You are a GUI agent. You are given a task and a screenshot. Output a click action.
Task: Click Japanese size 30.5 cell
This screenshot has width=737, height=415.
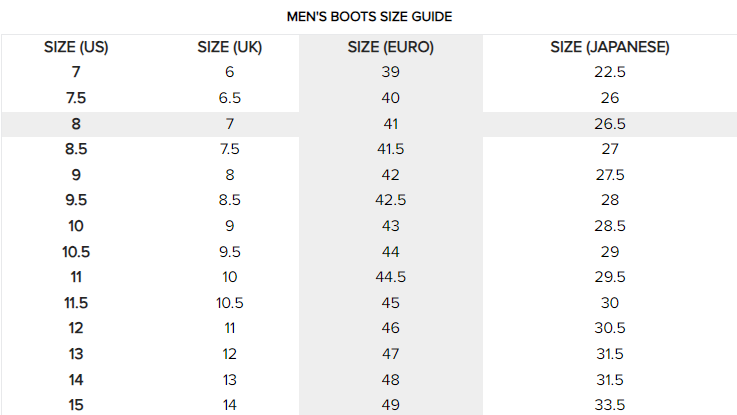coord(610,328)
